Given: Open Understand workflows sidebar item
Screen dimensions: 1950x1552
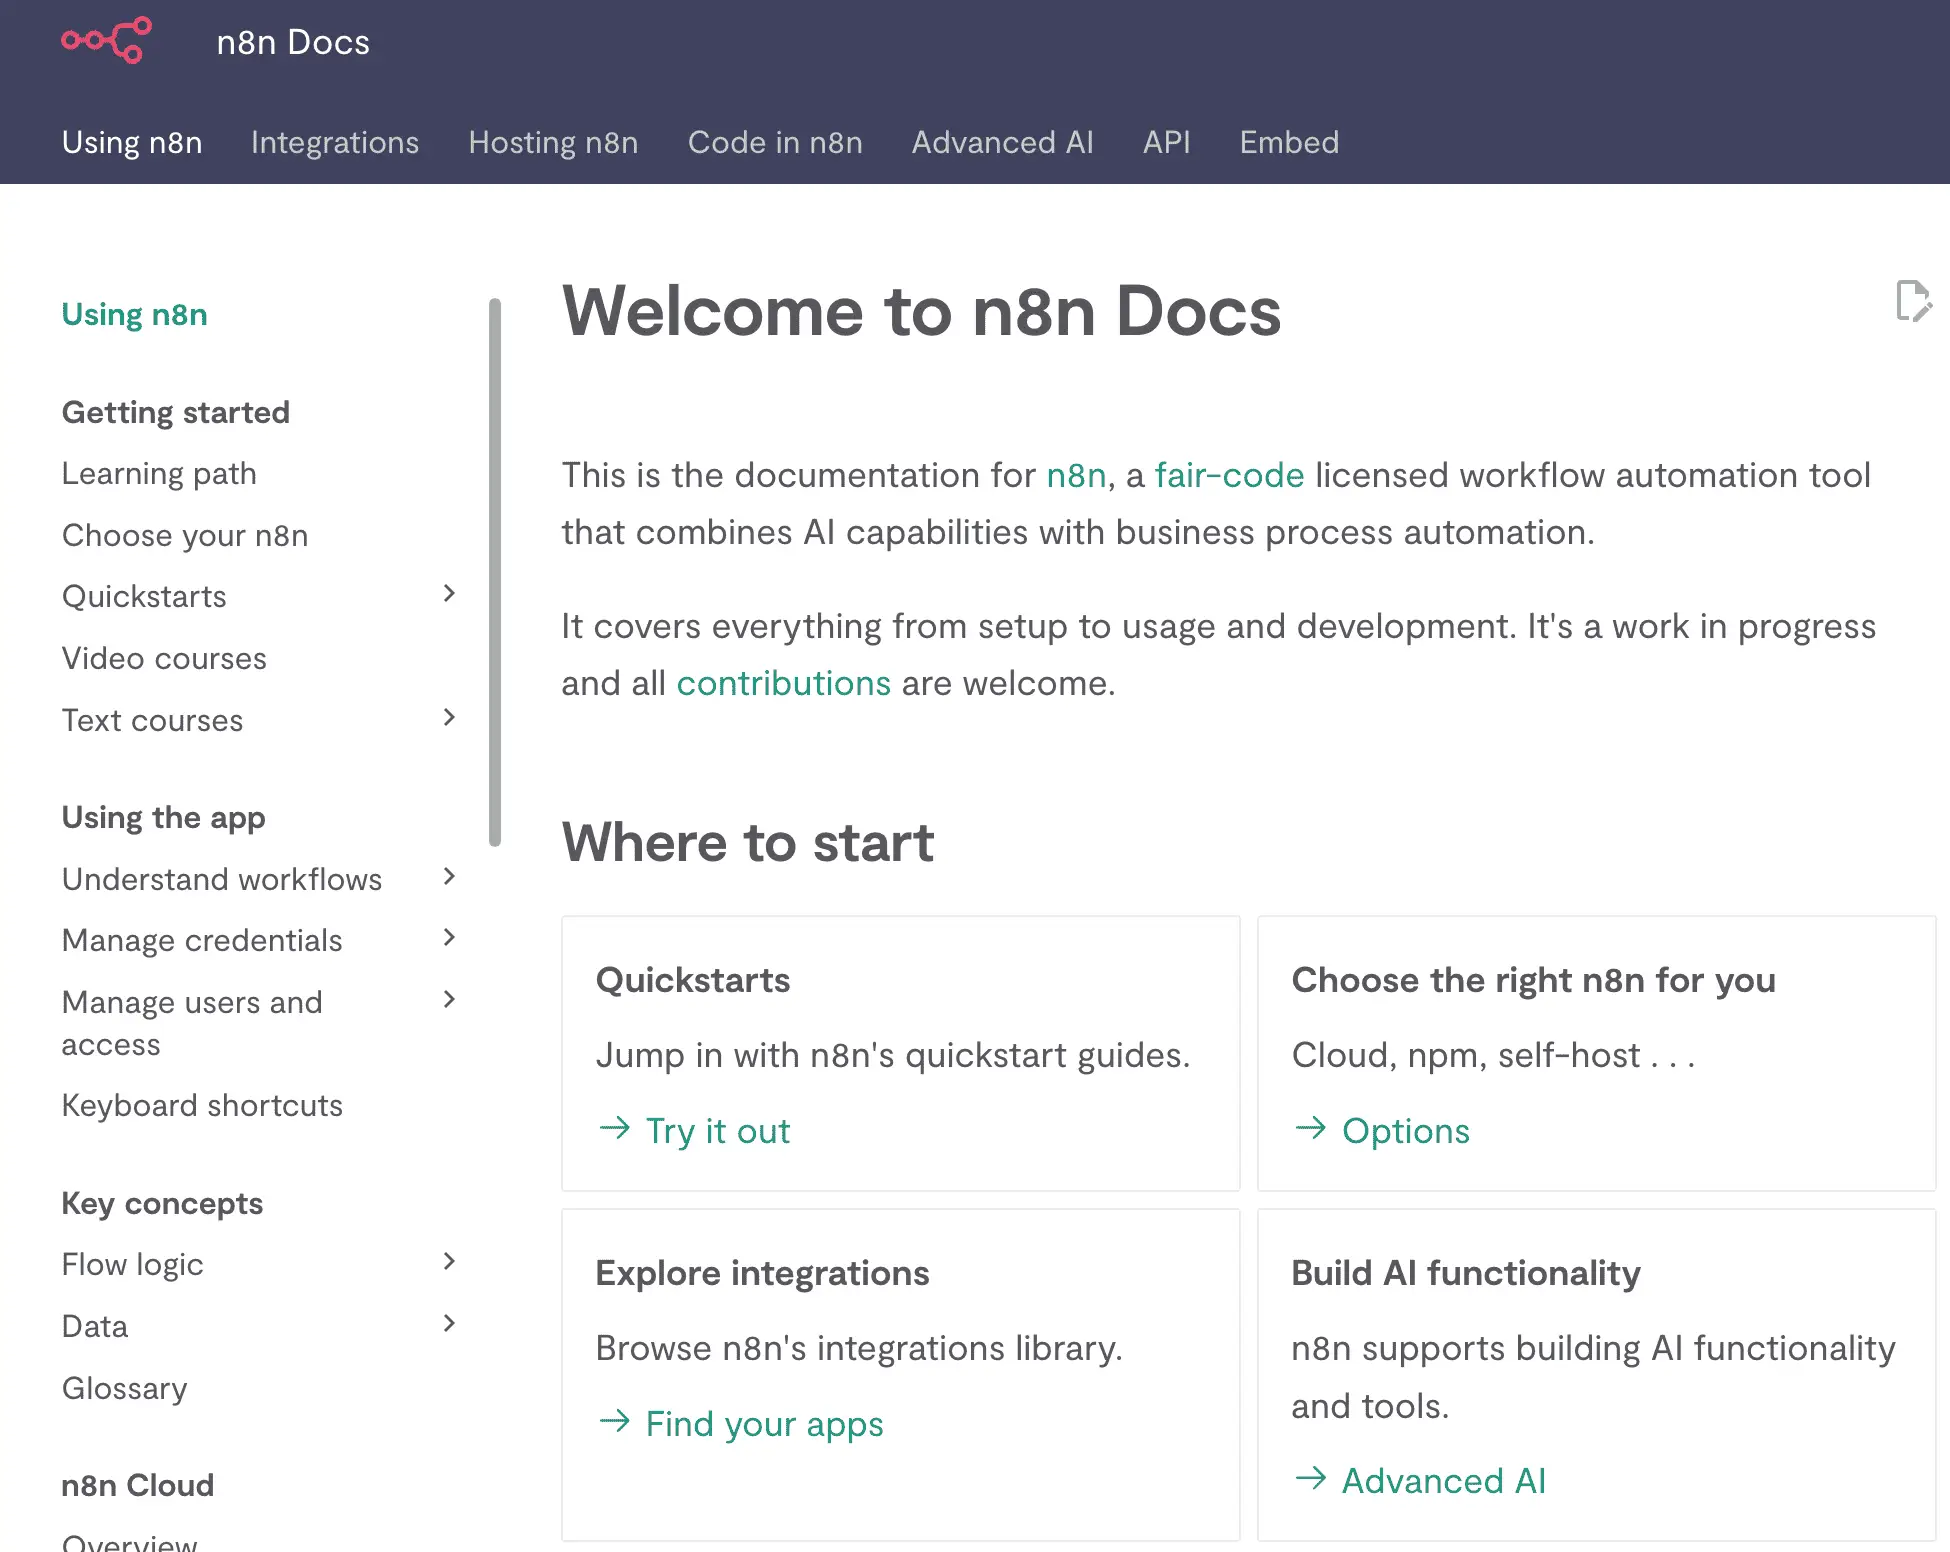Looking at the screenshot, I should (x=221, y=879).
